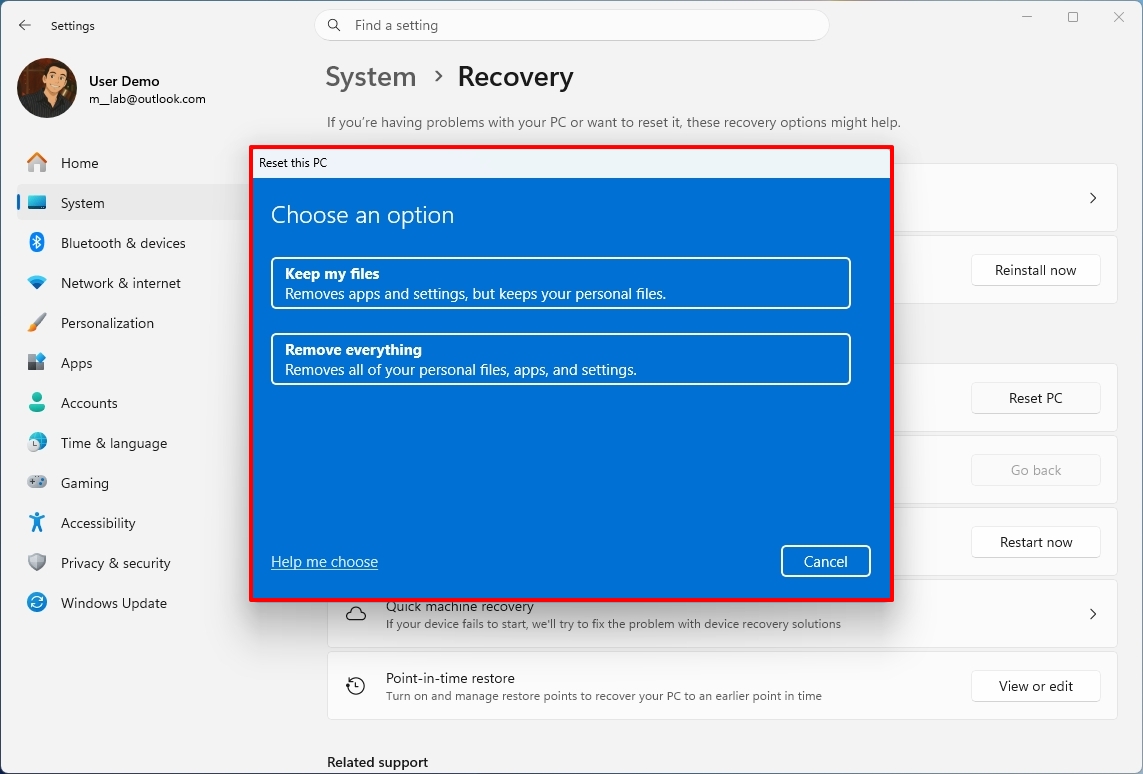
Task: Expand Quick machine recovery chevron
Action: [x=1093, y=614]
